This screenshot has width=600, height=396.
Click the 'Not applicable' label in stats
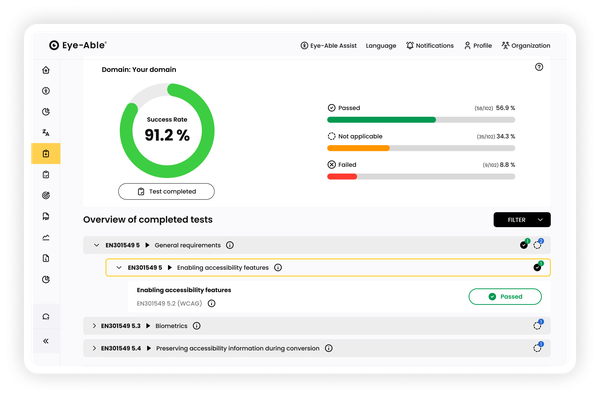[360, 136]
